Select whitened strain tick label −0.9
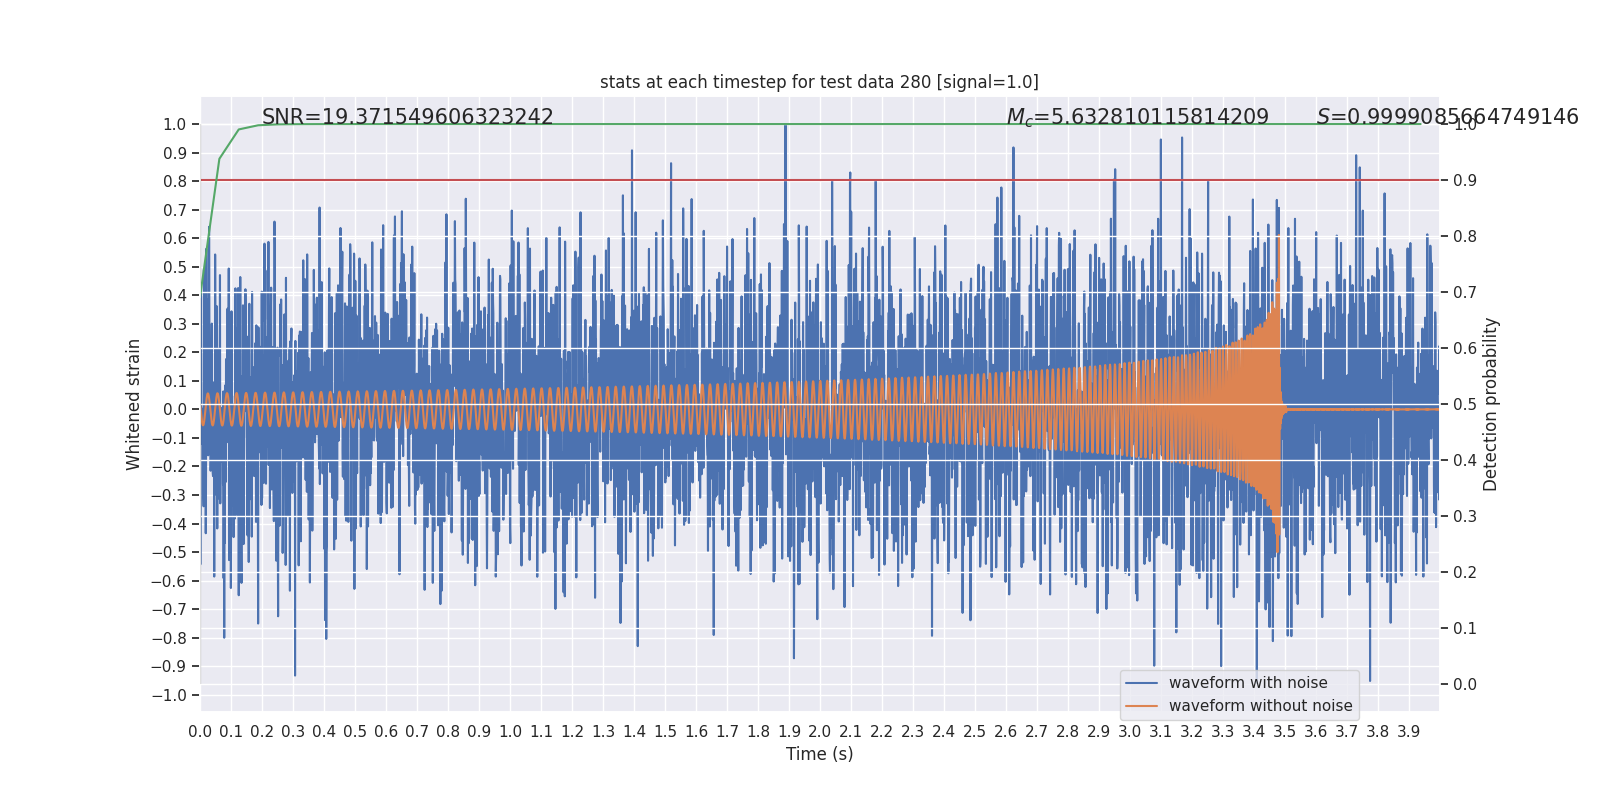This screenshot has height=800, width=1600. click(169, 666)
